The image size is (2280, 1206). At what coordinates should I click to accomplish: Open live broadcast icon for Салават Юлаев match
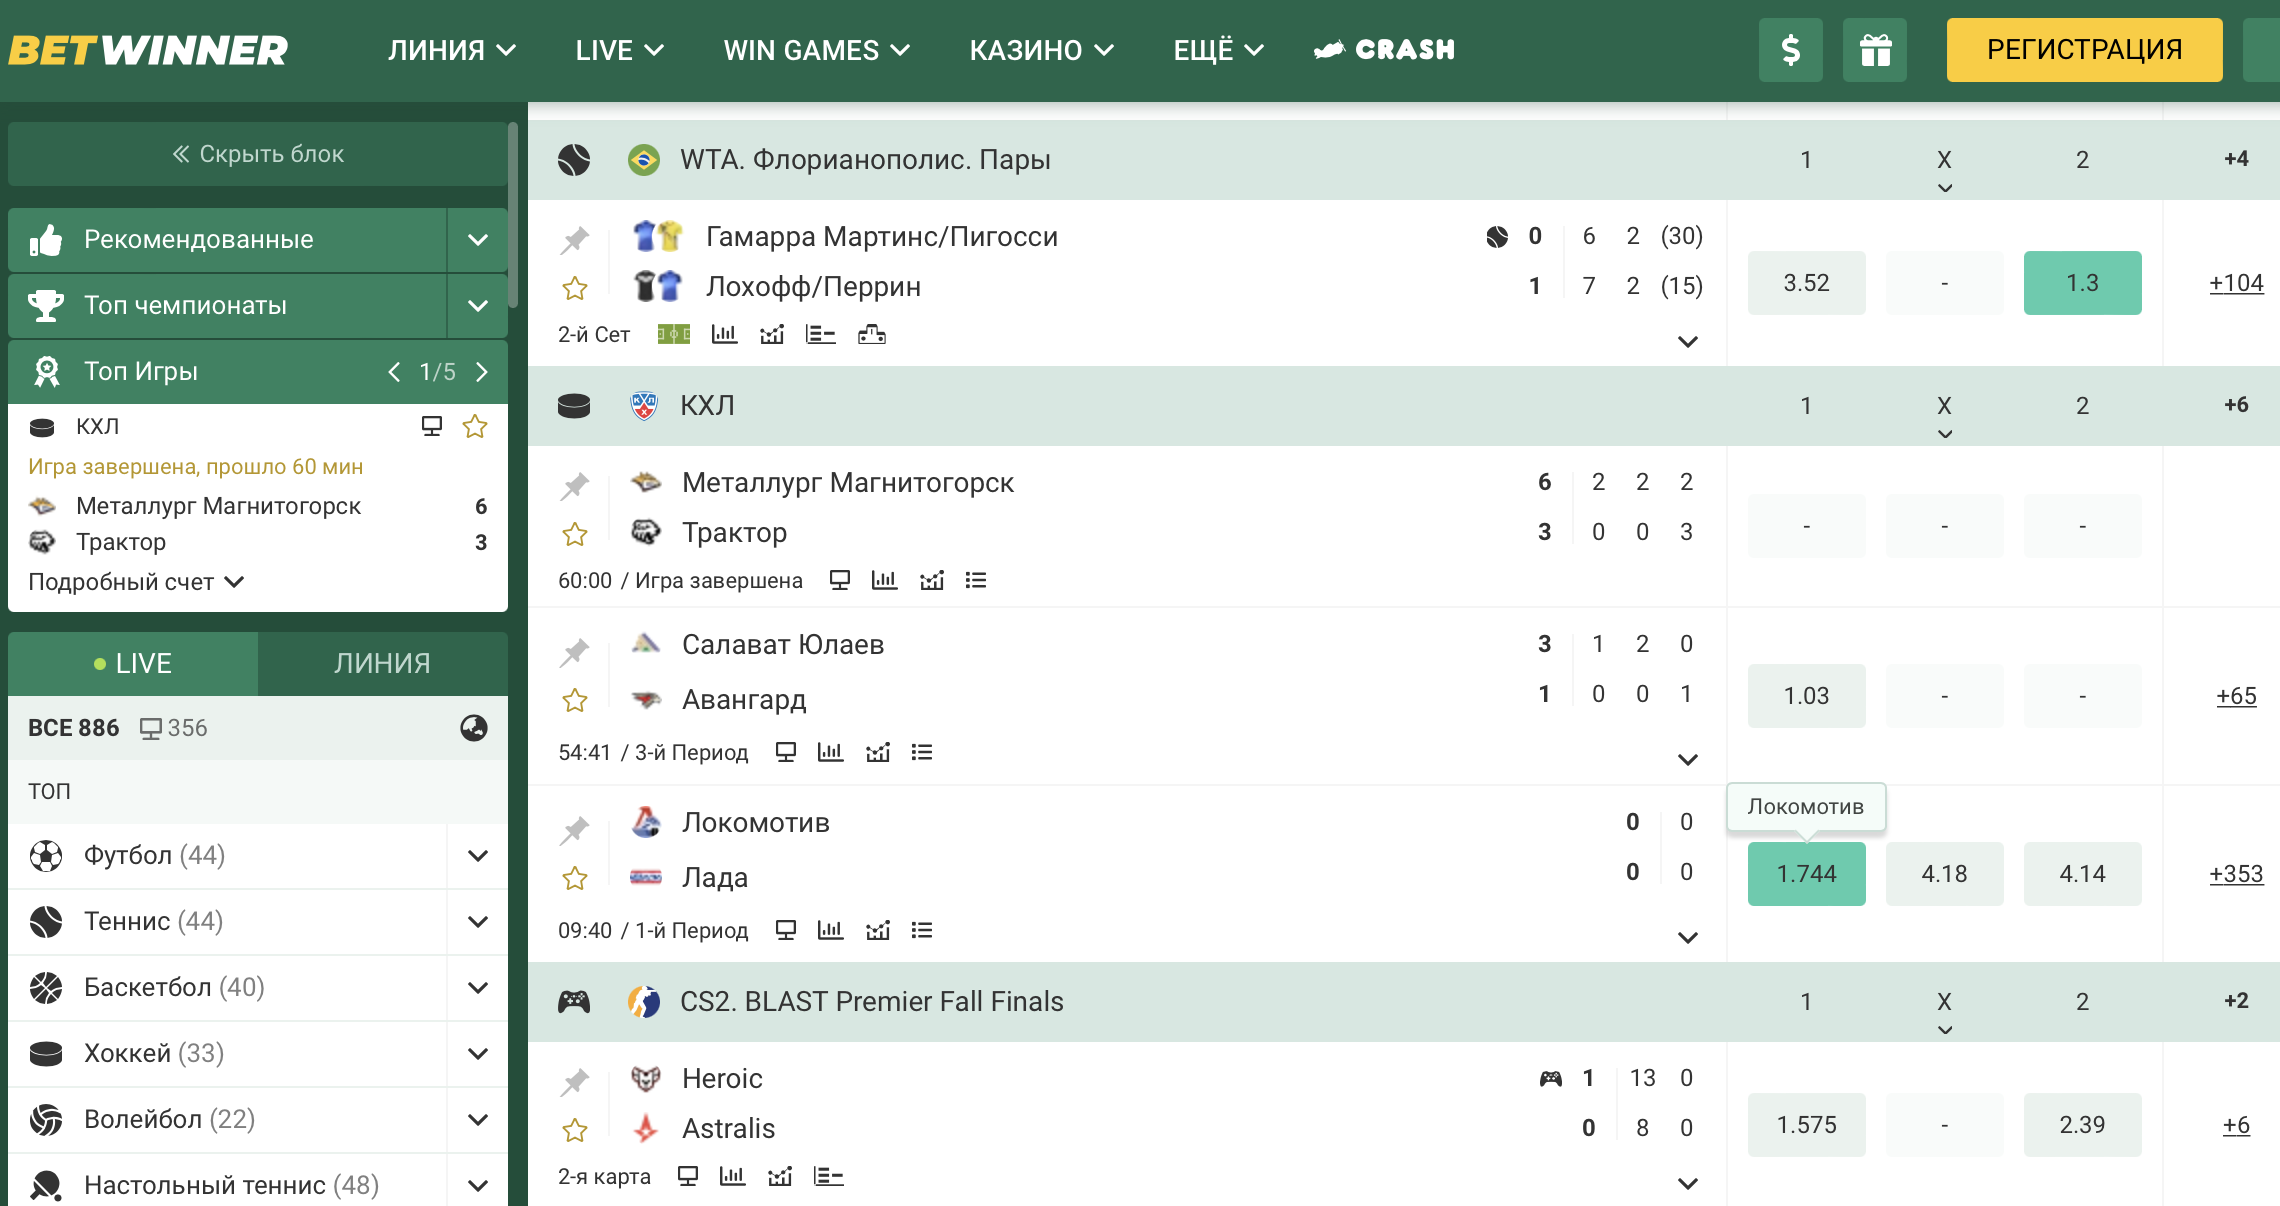(786, 753)
